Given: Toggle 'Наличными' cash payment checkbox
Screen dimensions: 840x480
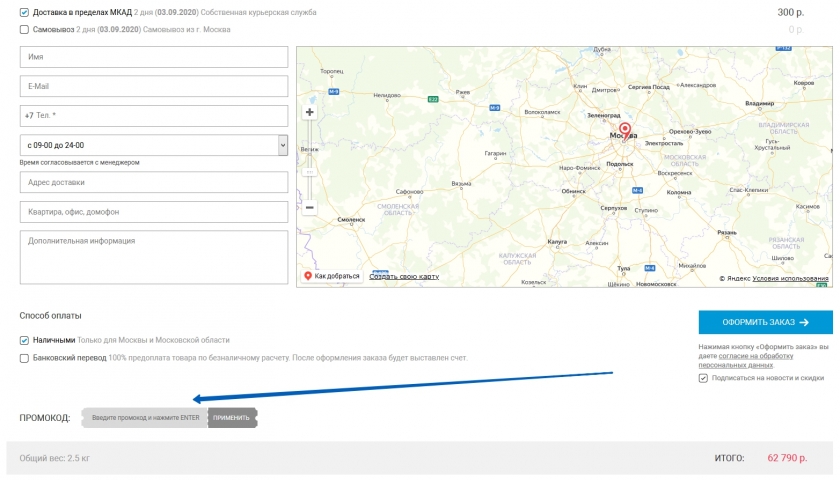Looking at the screenshot, I should pos(25,340).
